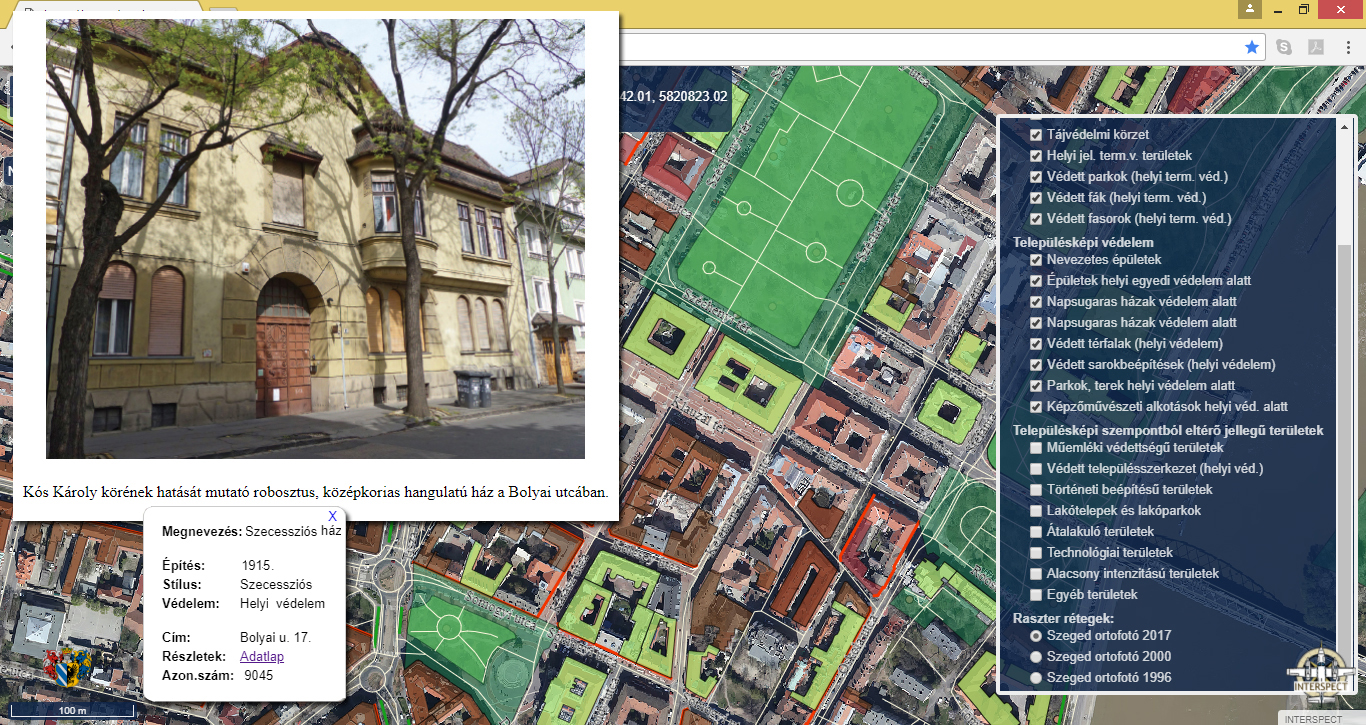This screenshot has height=725, width=1366.
Task: Toggle Védett parkok (helyi term. véd.) checkbox
Action: pos(1037,177)
